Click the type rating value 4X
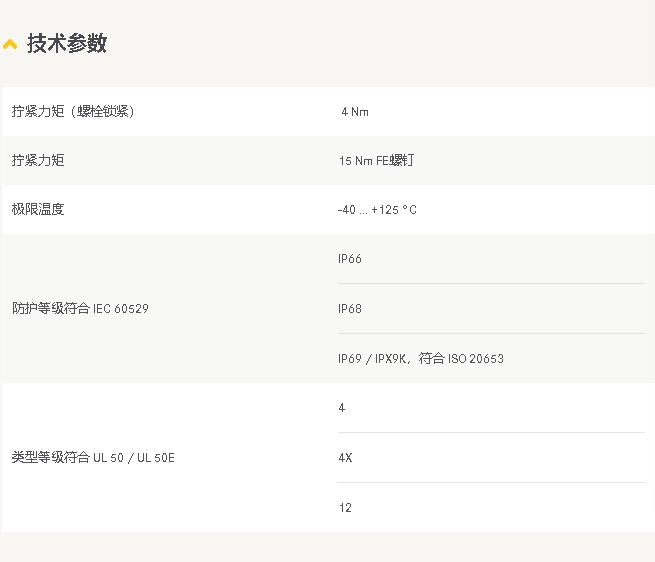655x562 pixels. pos(345,458)
